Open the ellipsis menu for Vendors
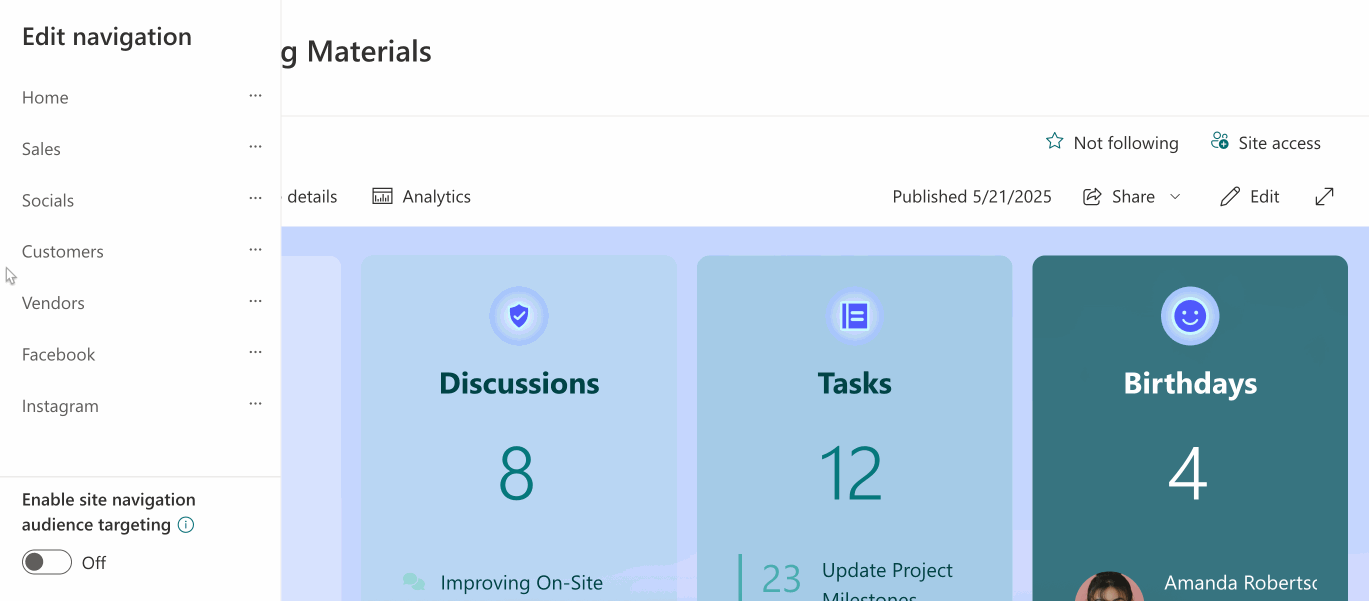Screen dimensions: 1369x601 [x=255, y=302]
